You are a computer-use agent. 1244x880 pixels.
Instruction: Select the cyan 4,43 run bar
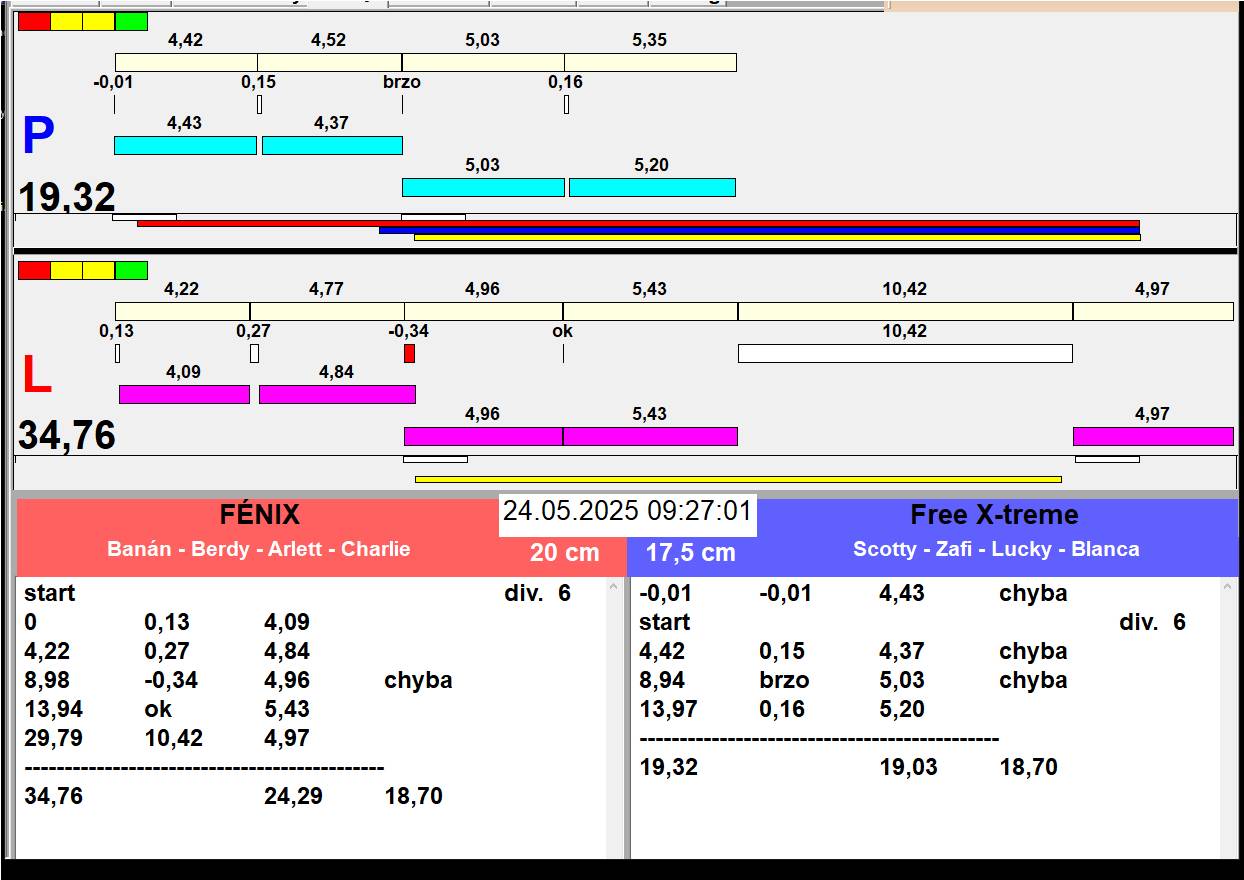pos(185,145)
